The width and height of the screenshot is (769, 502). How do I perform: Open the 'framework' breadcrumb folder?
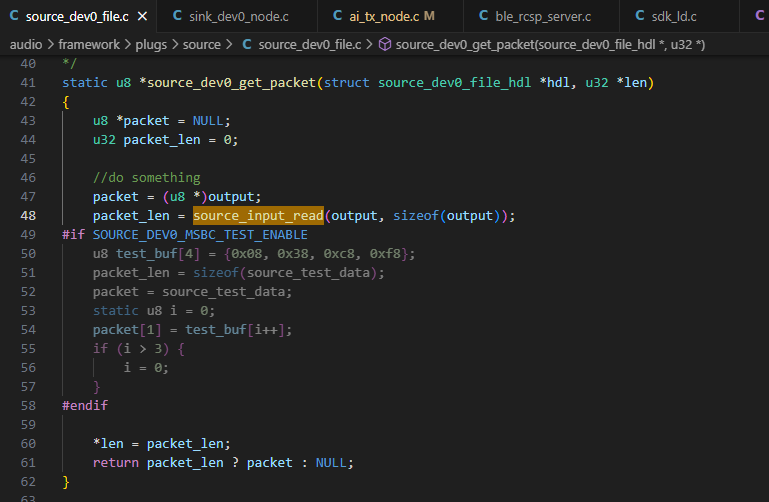(89, 45)
